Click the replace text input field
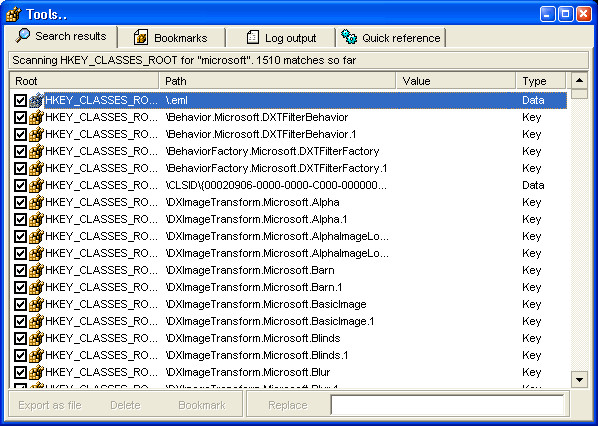This screenshot has height=426, width=598. (x=447, y=405)
